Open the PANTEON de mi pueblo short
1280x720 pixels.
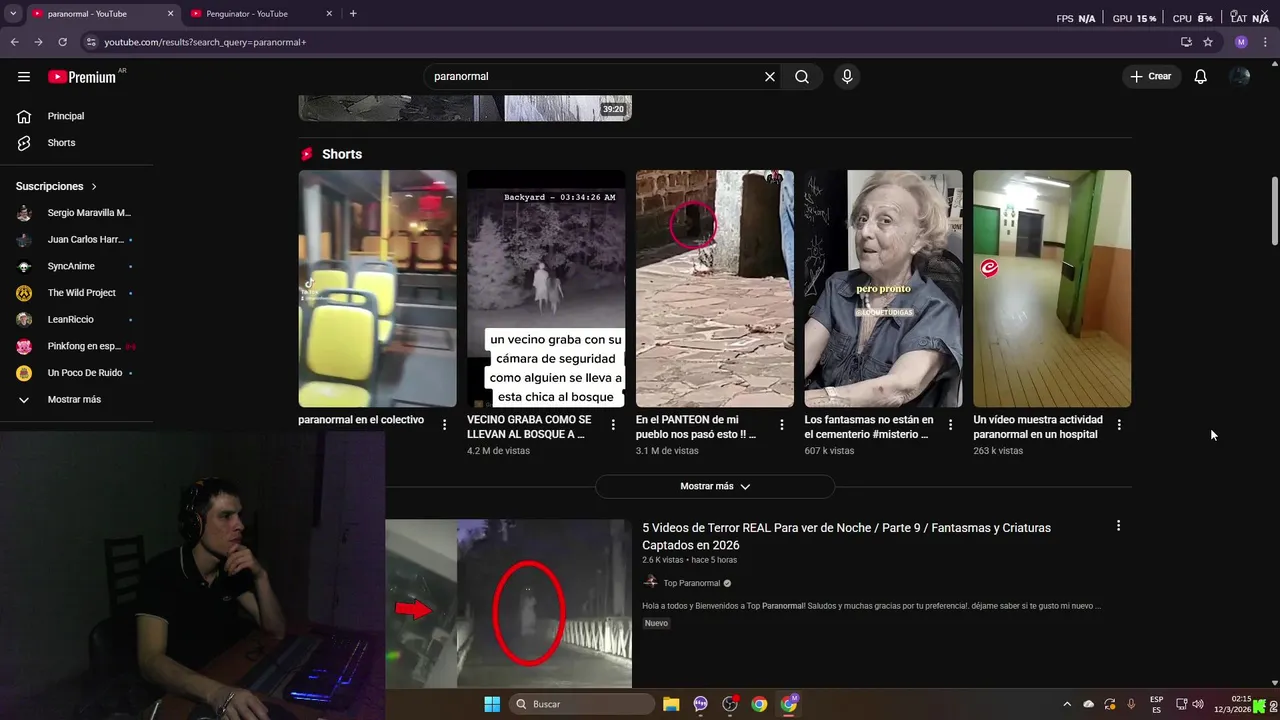[x=715, y=289]
